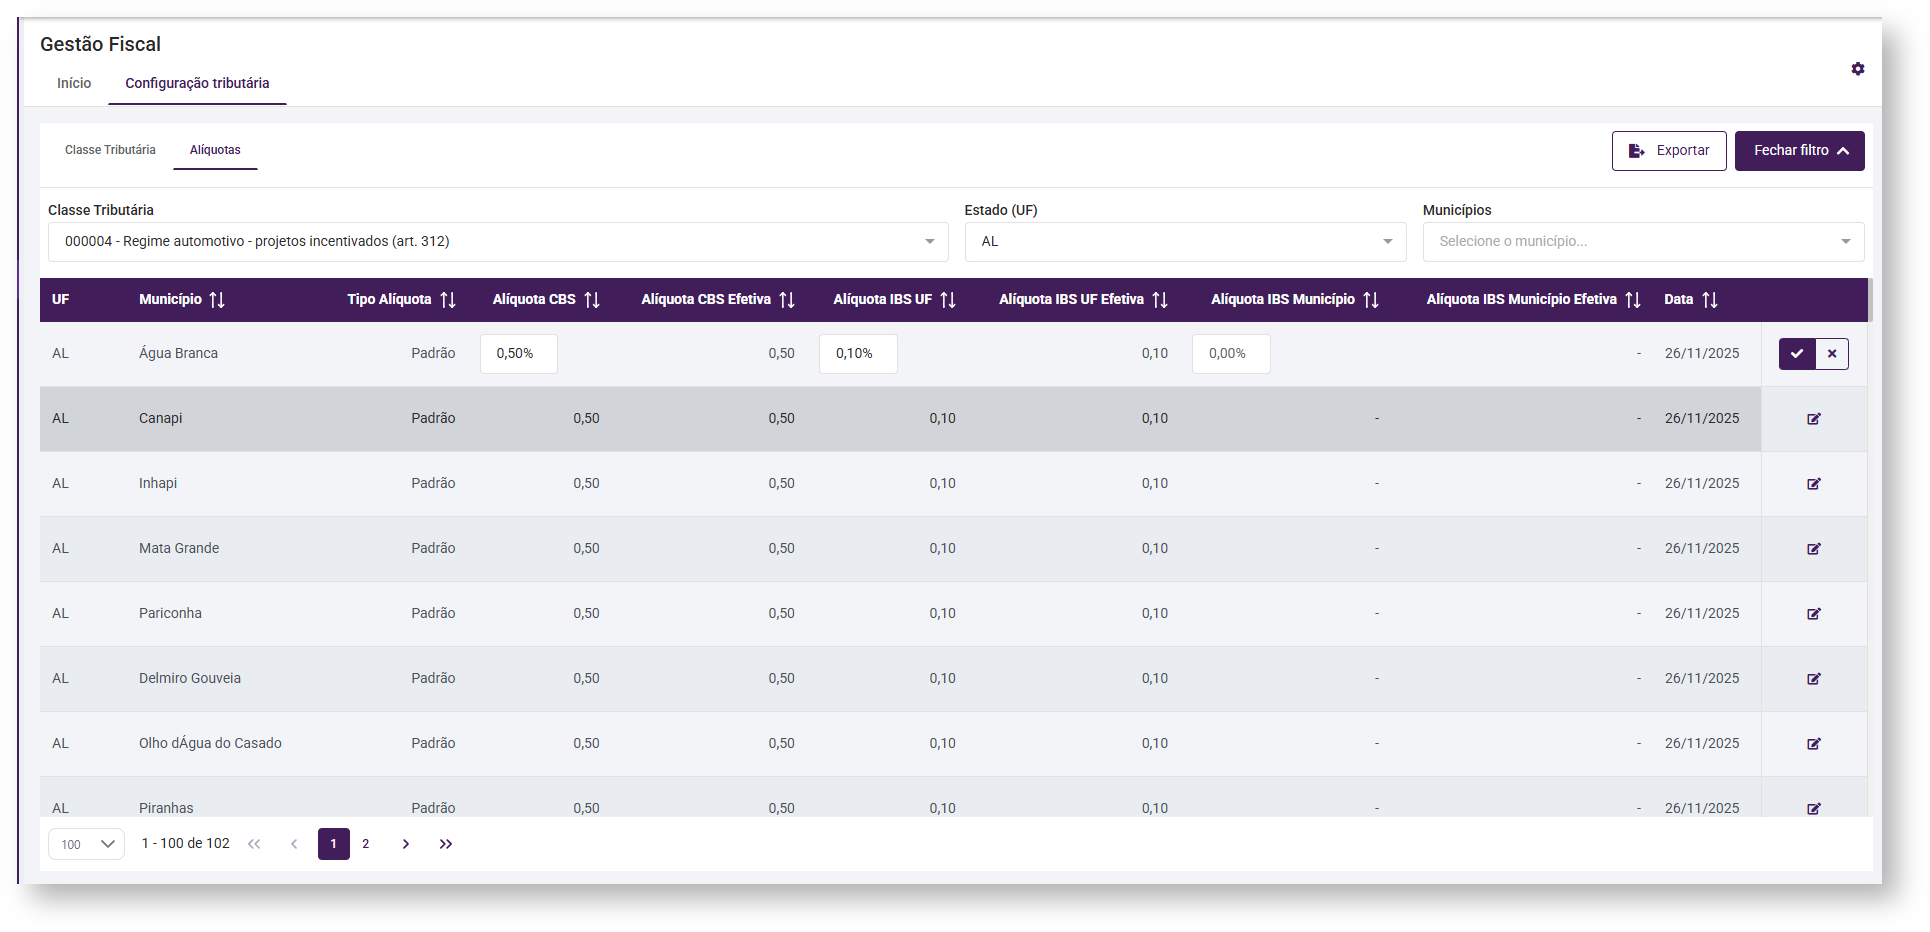Confirm the Água Branca row edit
The image size is (1930, 932).
tap(1796, 354)
